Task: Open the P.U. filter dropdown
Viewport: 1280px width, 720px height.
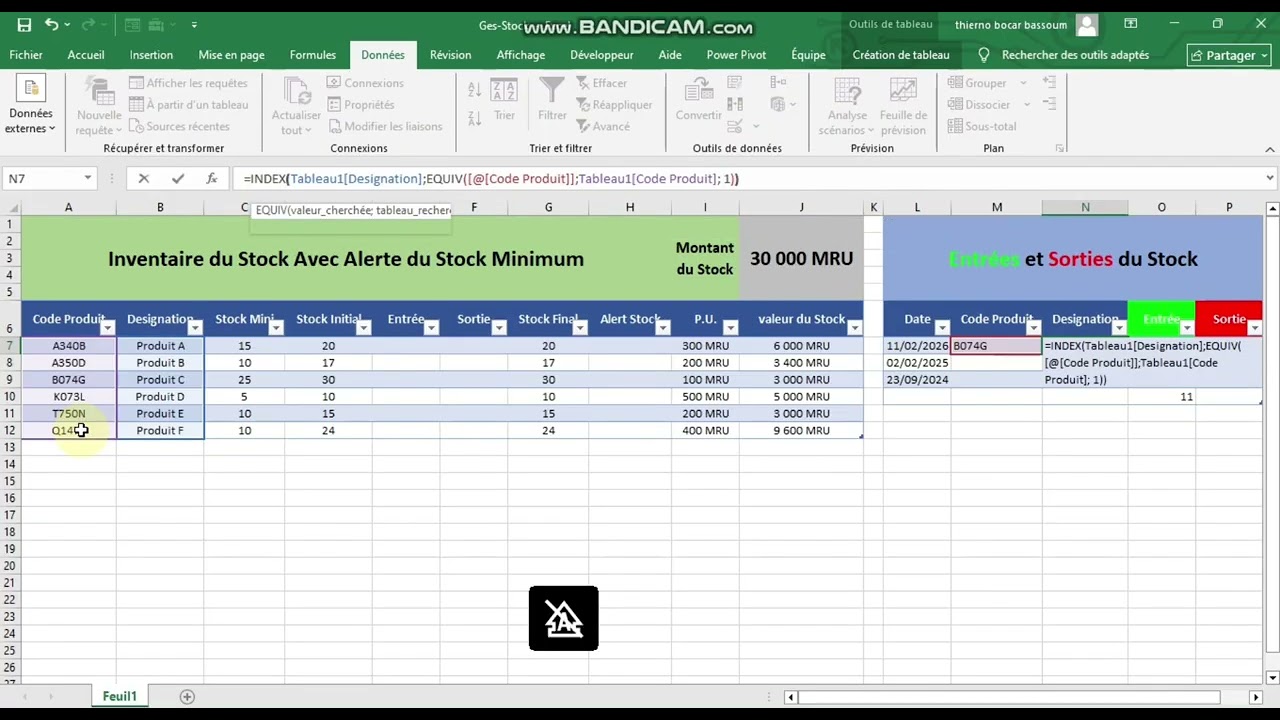Action: 730,328
